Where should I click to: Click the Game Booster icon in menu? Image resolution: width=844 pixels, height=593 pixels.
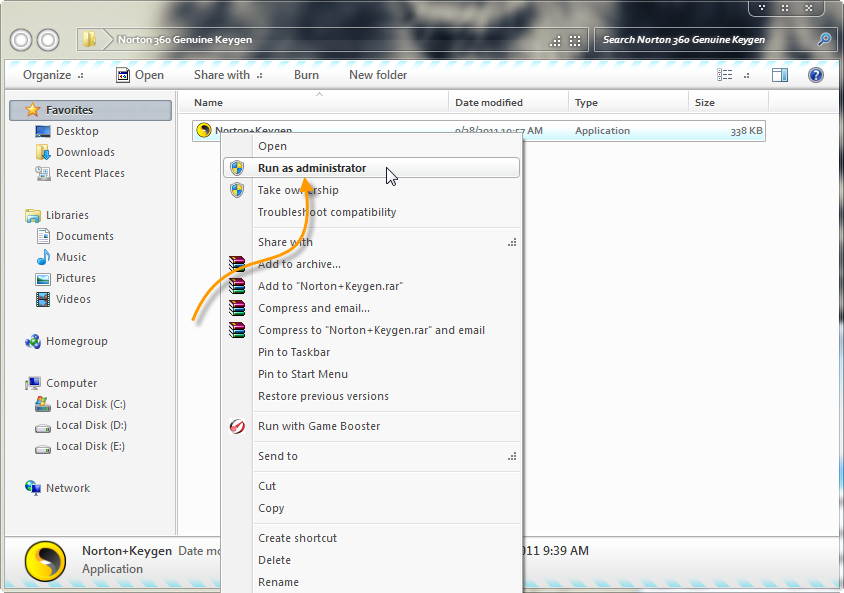point(237,426)
